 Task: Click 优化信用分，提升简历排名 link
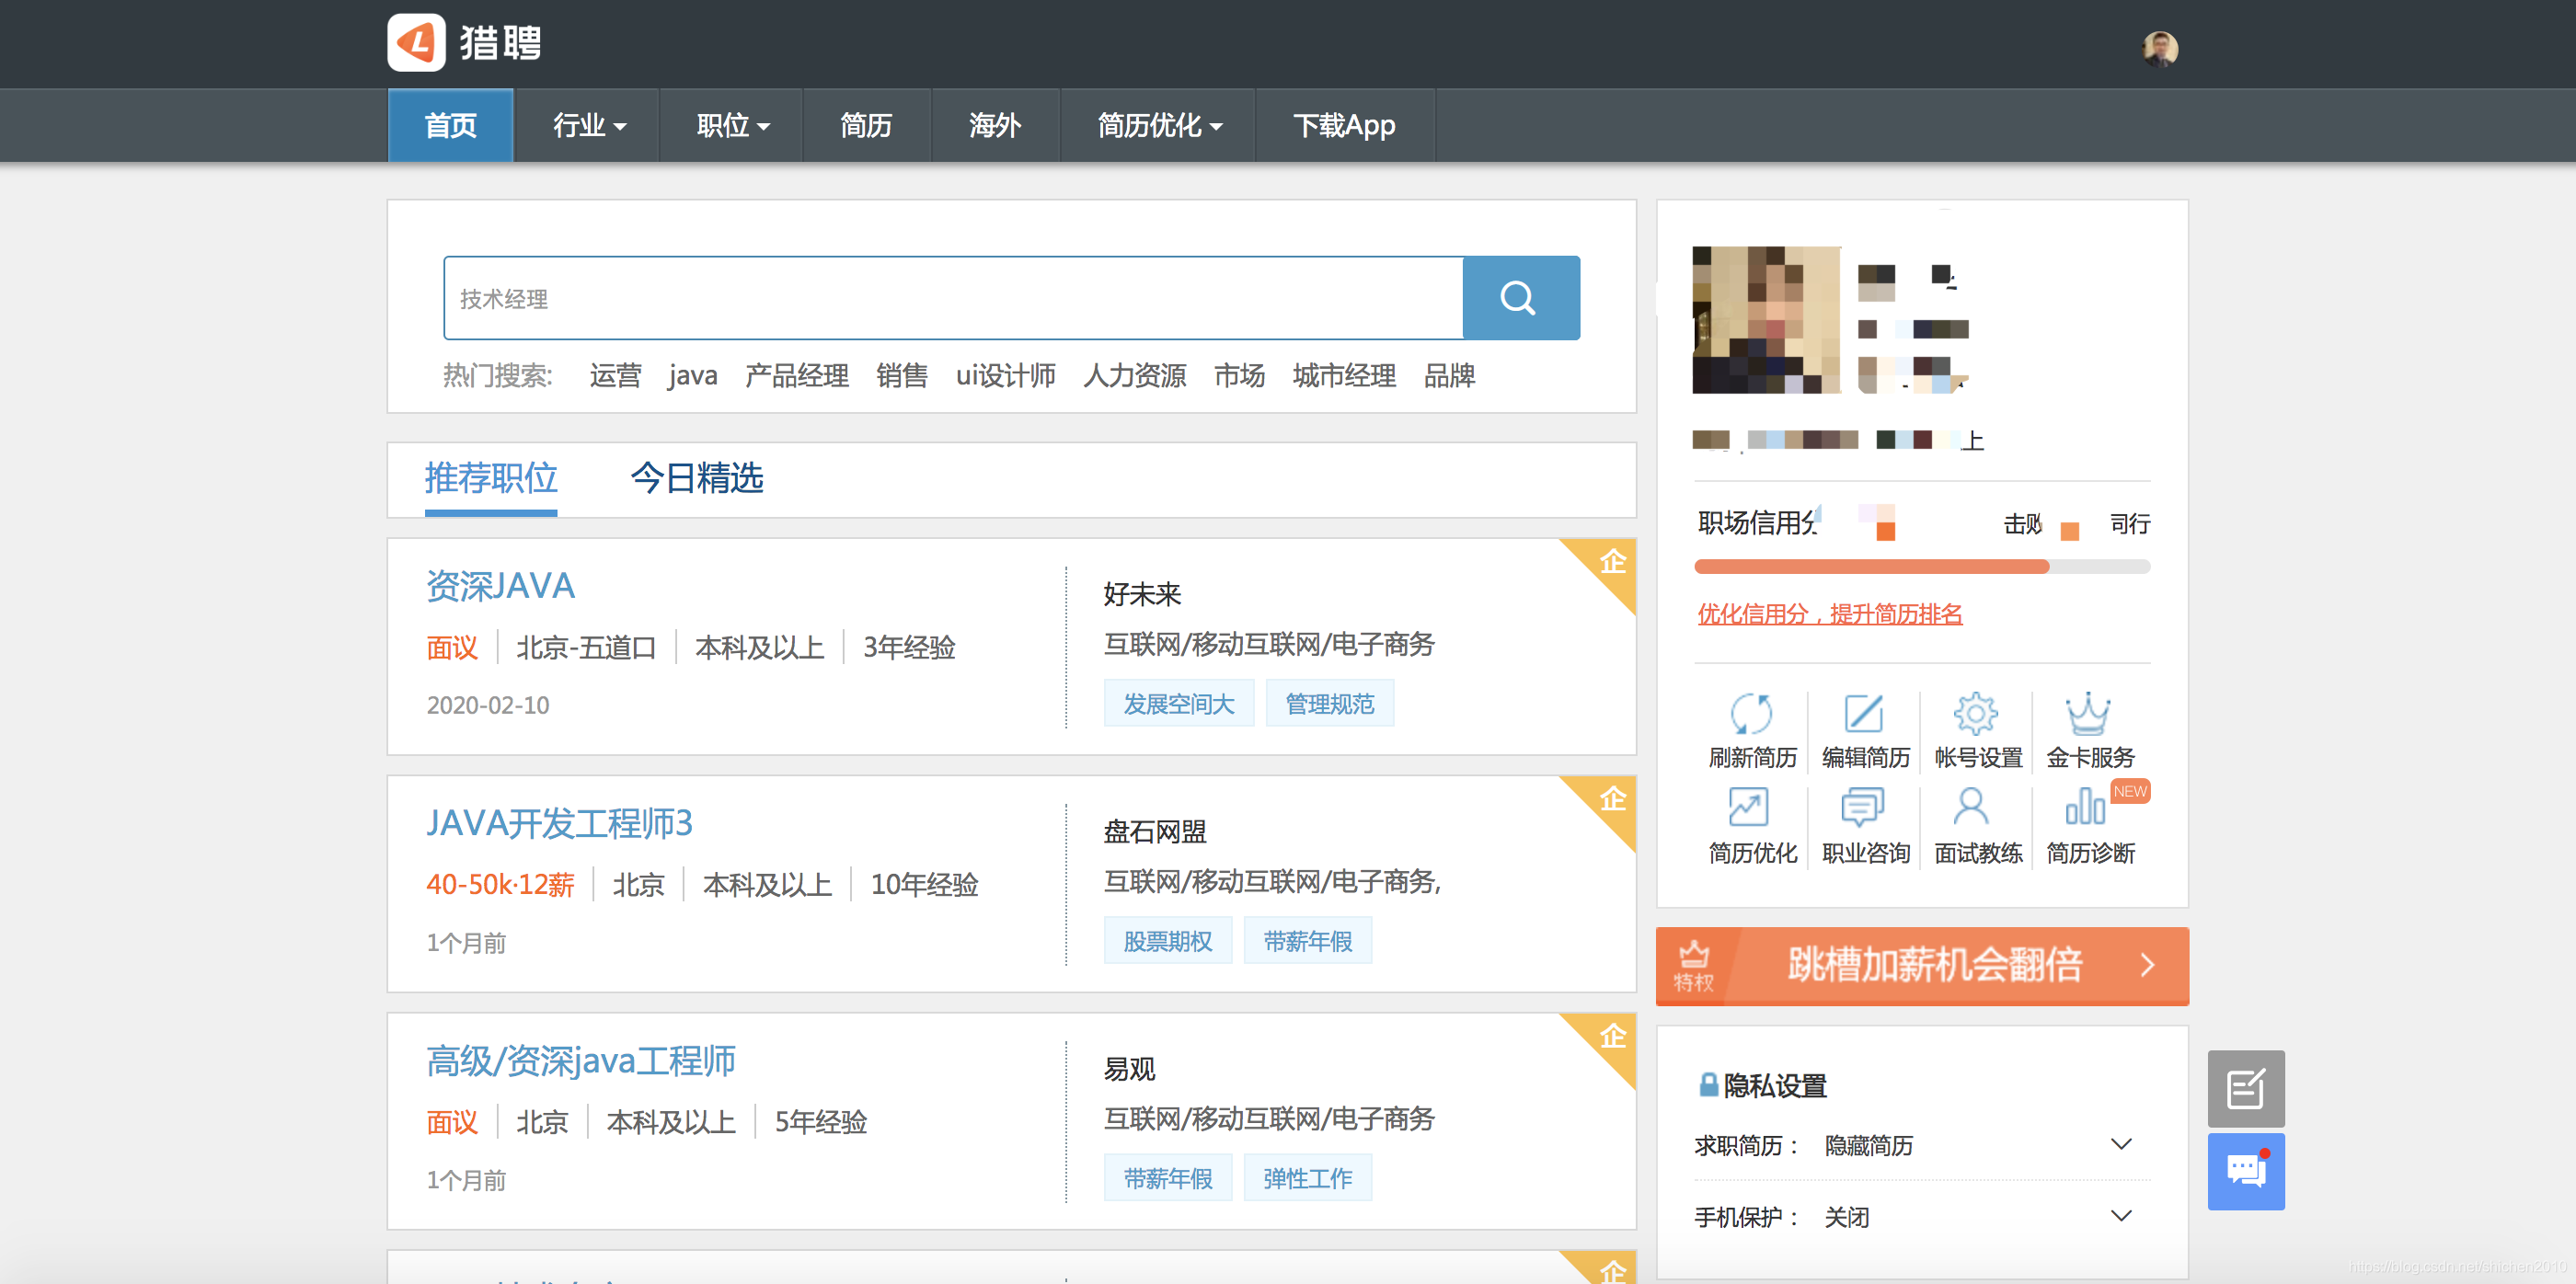1829,614
